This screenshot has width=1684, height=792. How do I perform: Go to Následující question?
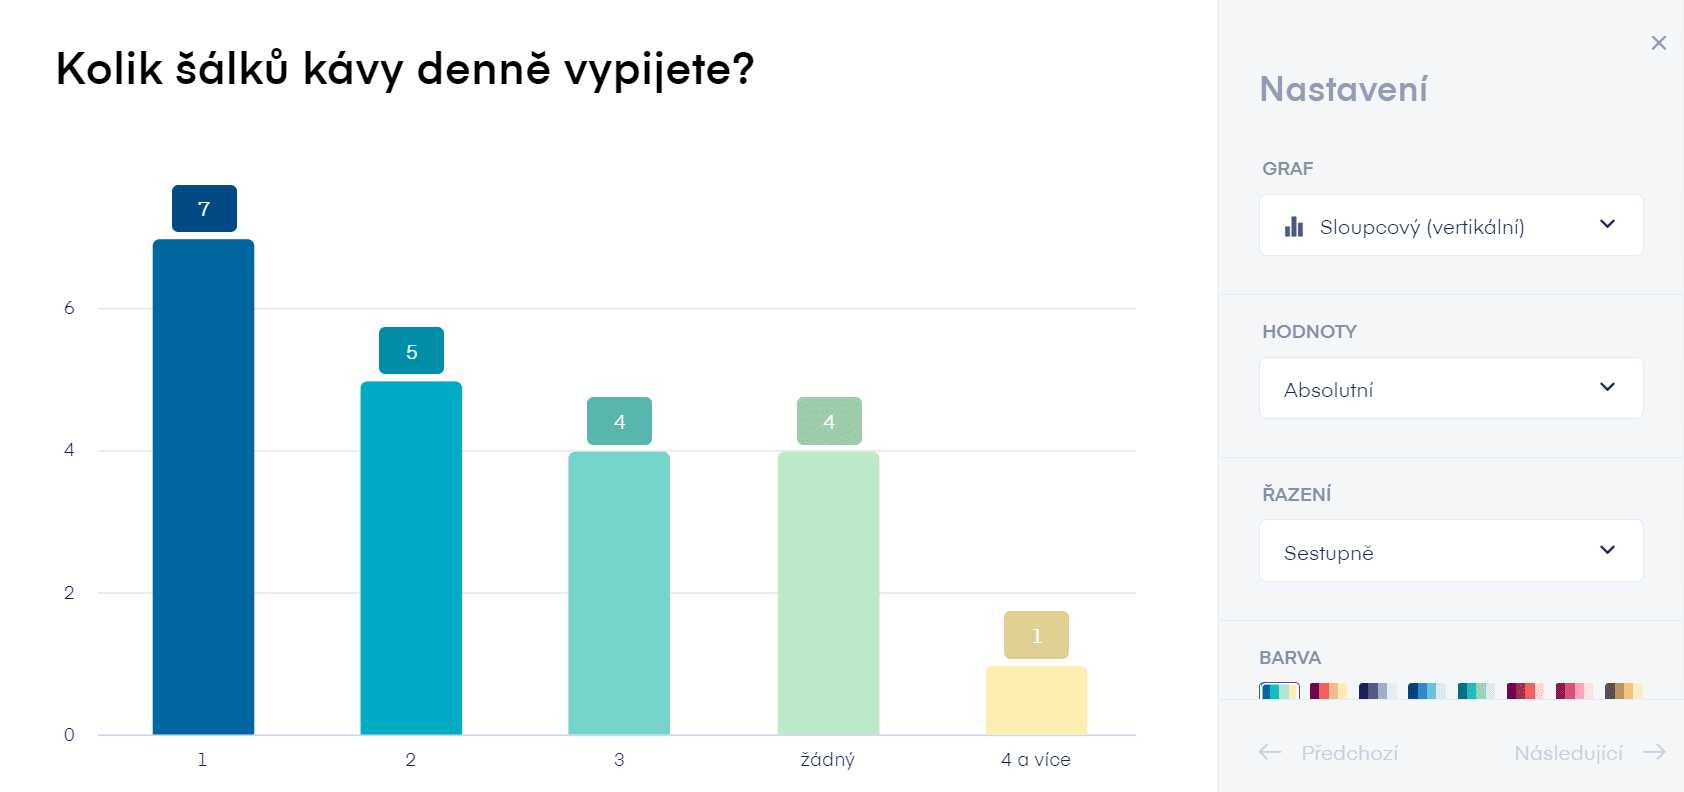click(1568, 753)
